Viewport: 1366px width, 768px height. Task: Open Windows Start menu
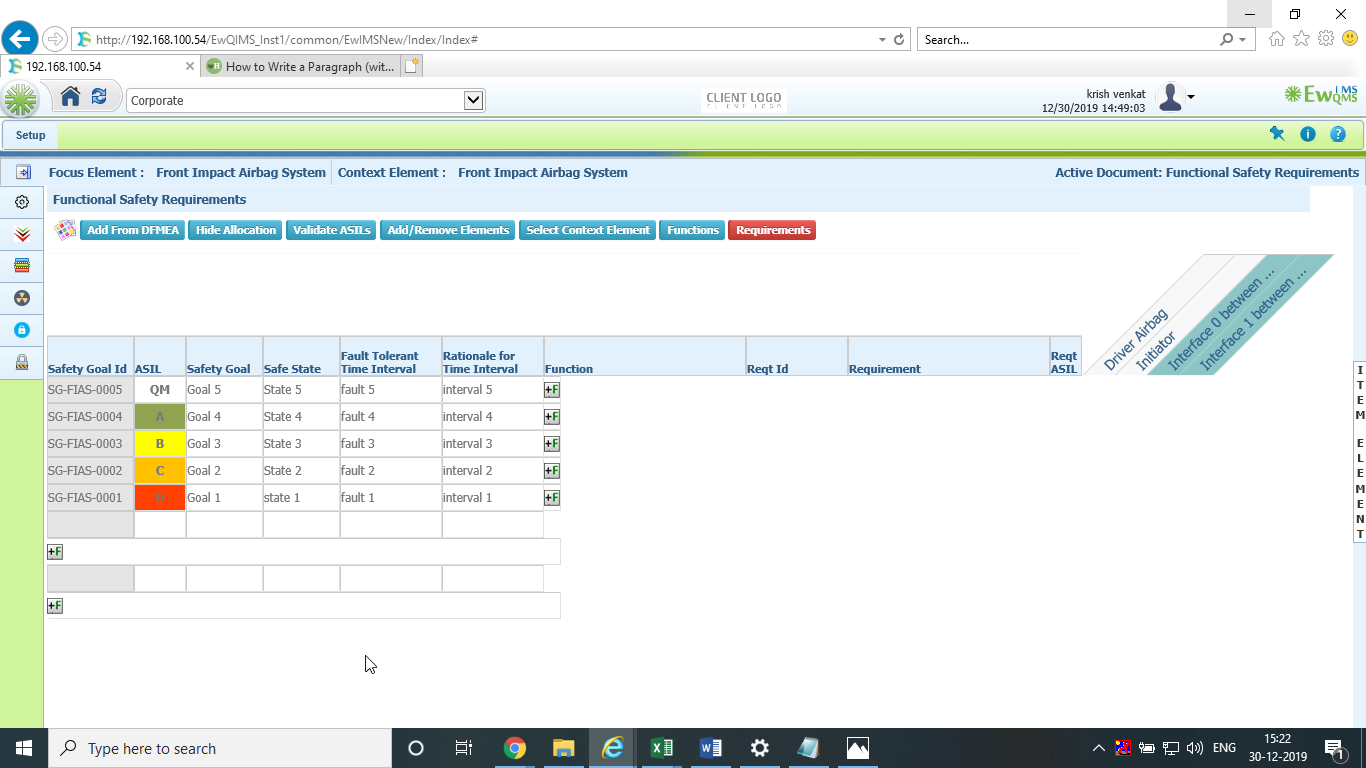coord(23,748)
